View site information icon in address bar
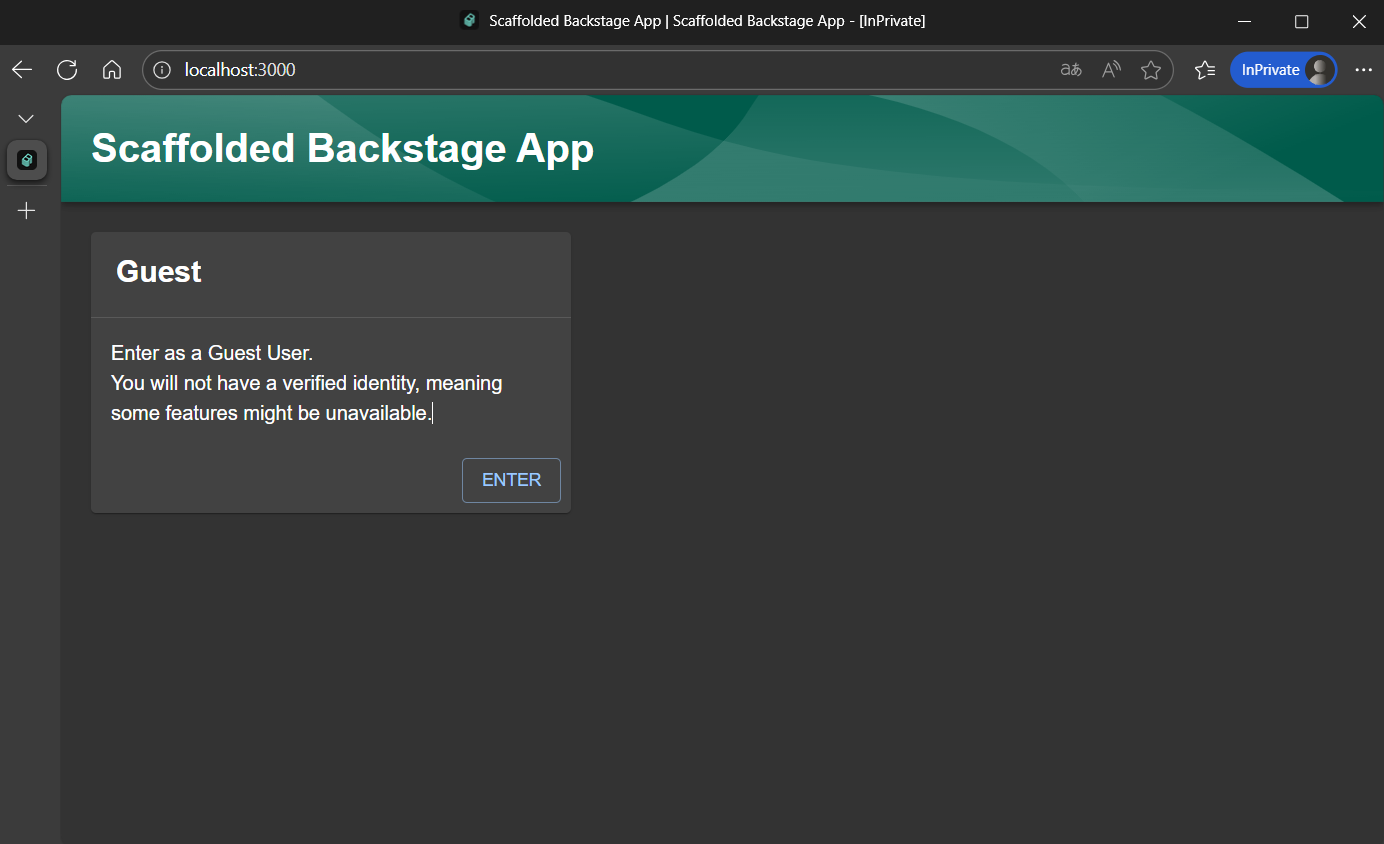Screen dimensions: 1384x844 click(162, 70)
